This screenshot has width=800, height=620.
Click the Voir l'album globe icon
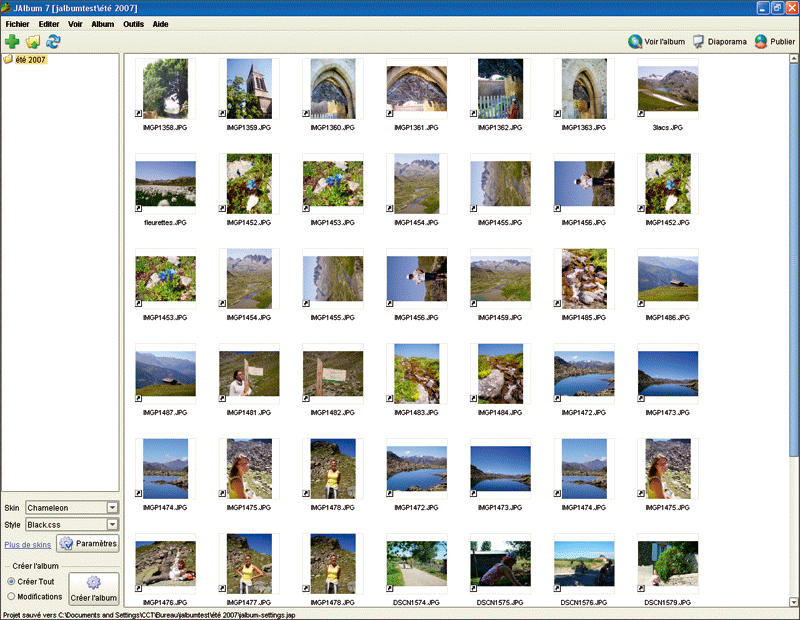click(635, 41)
